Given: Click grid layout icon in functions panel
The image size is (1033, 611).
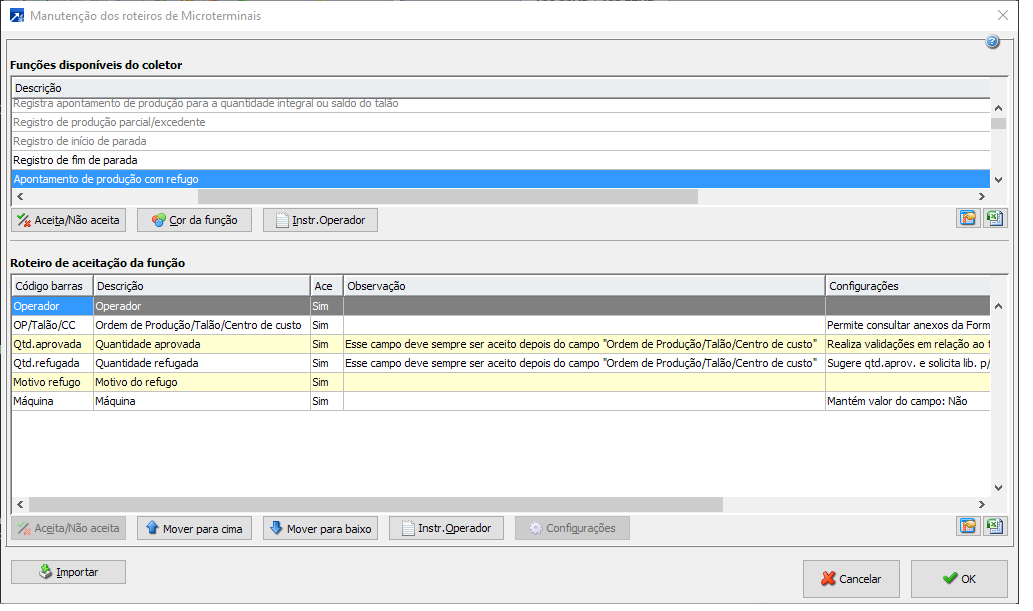Looking at the screenshot, I should point(967,219).
